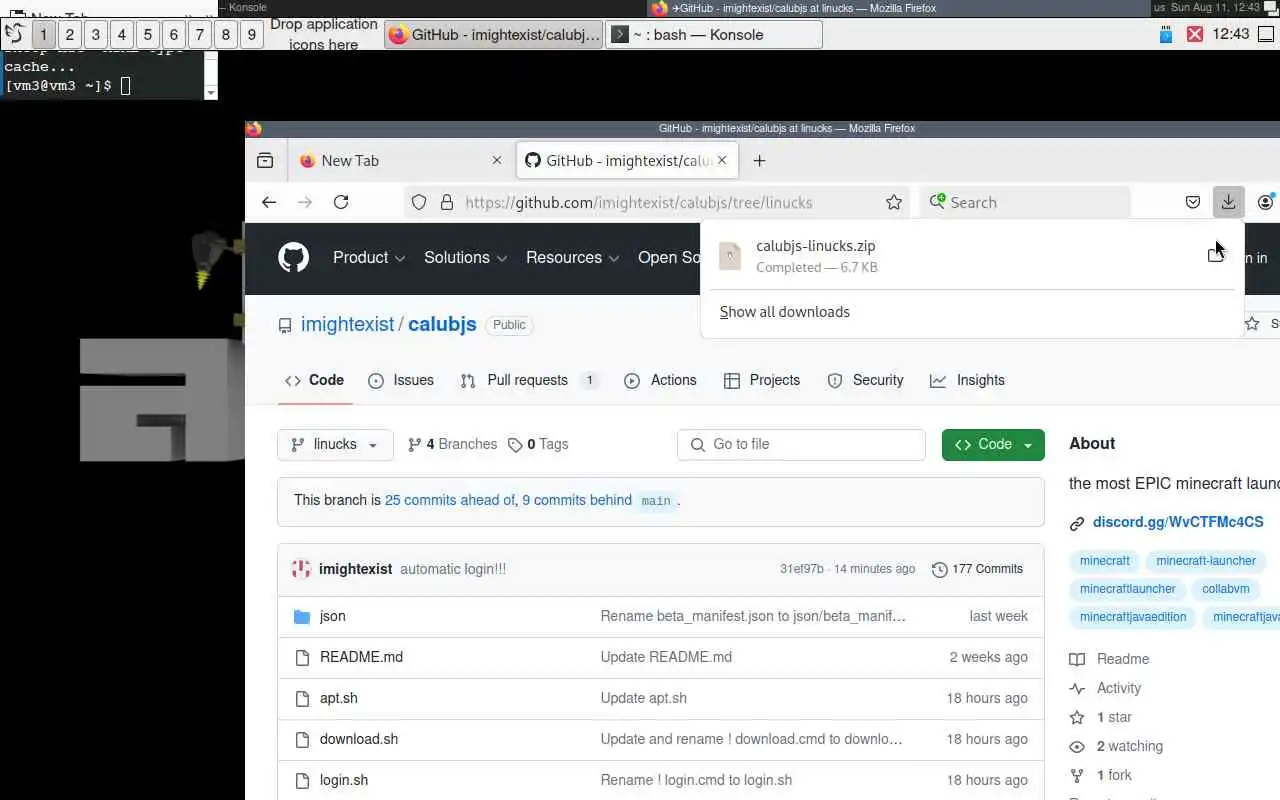
Task: Click the forward navigation arrow
Action: tap(305, 202)
